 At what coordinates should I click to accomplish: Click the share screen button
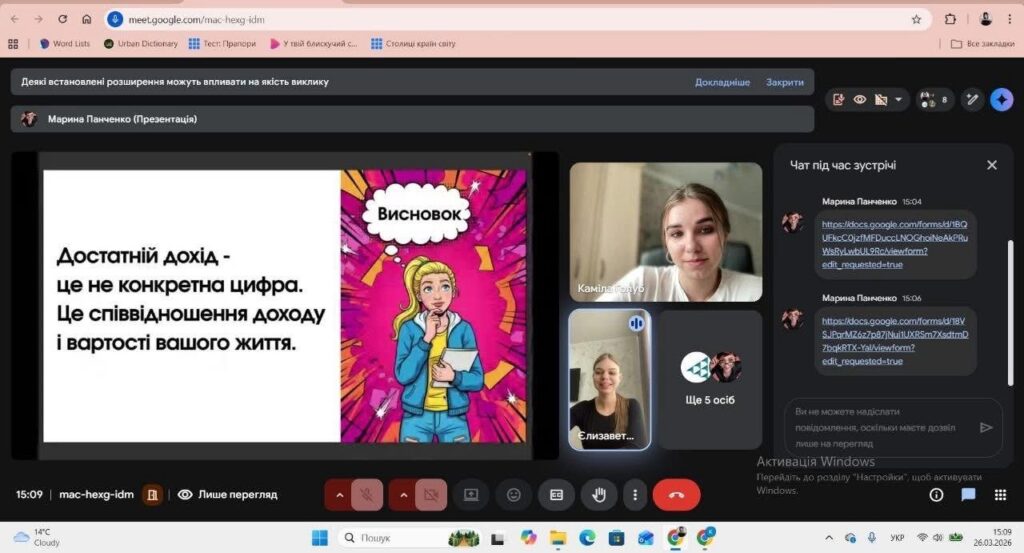471,494
